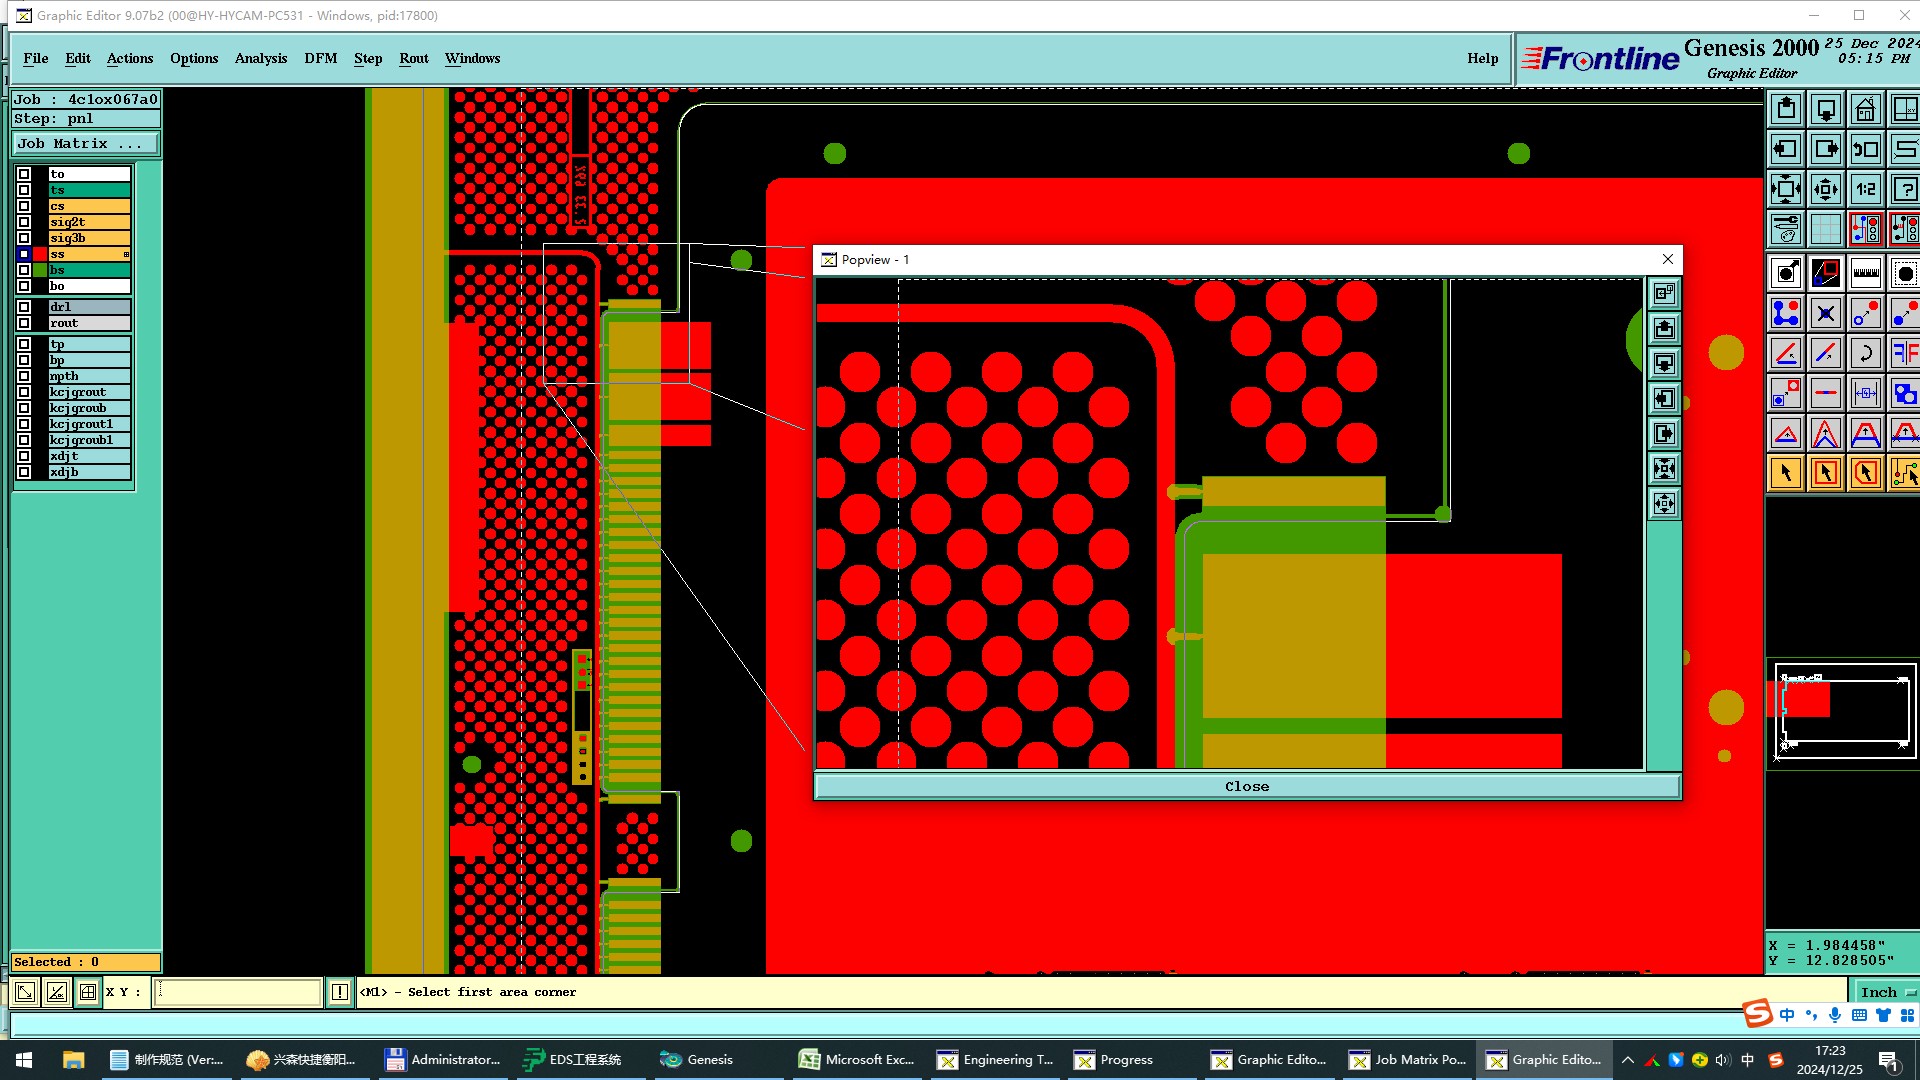Click the Job Matrix ... button

coord(86,144)
